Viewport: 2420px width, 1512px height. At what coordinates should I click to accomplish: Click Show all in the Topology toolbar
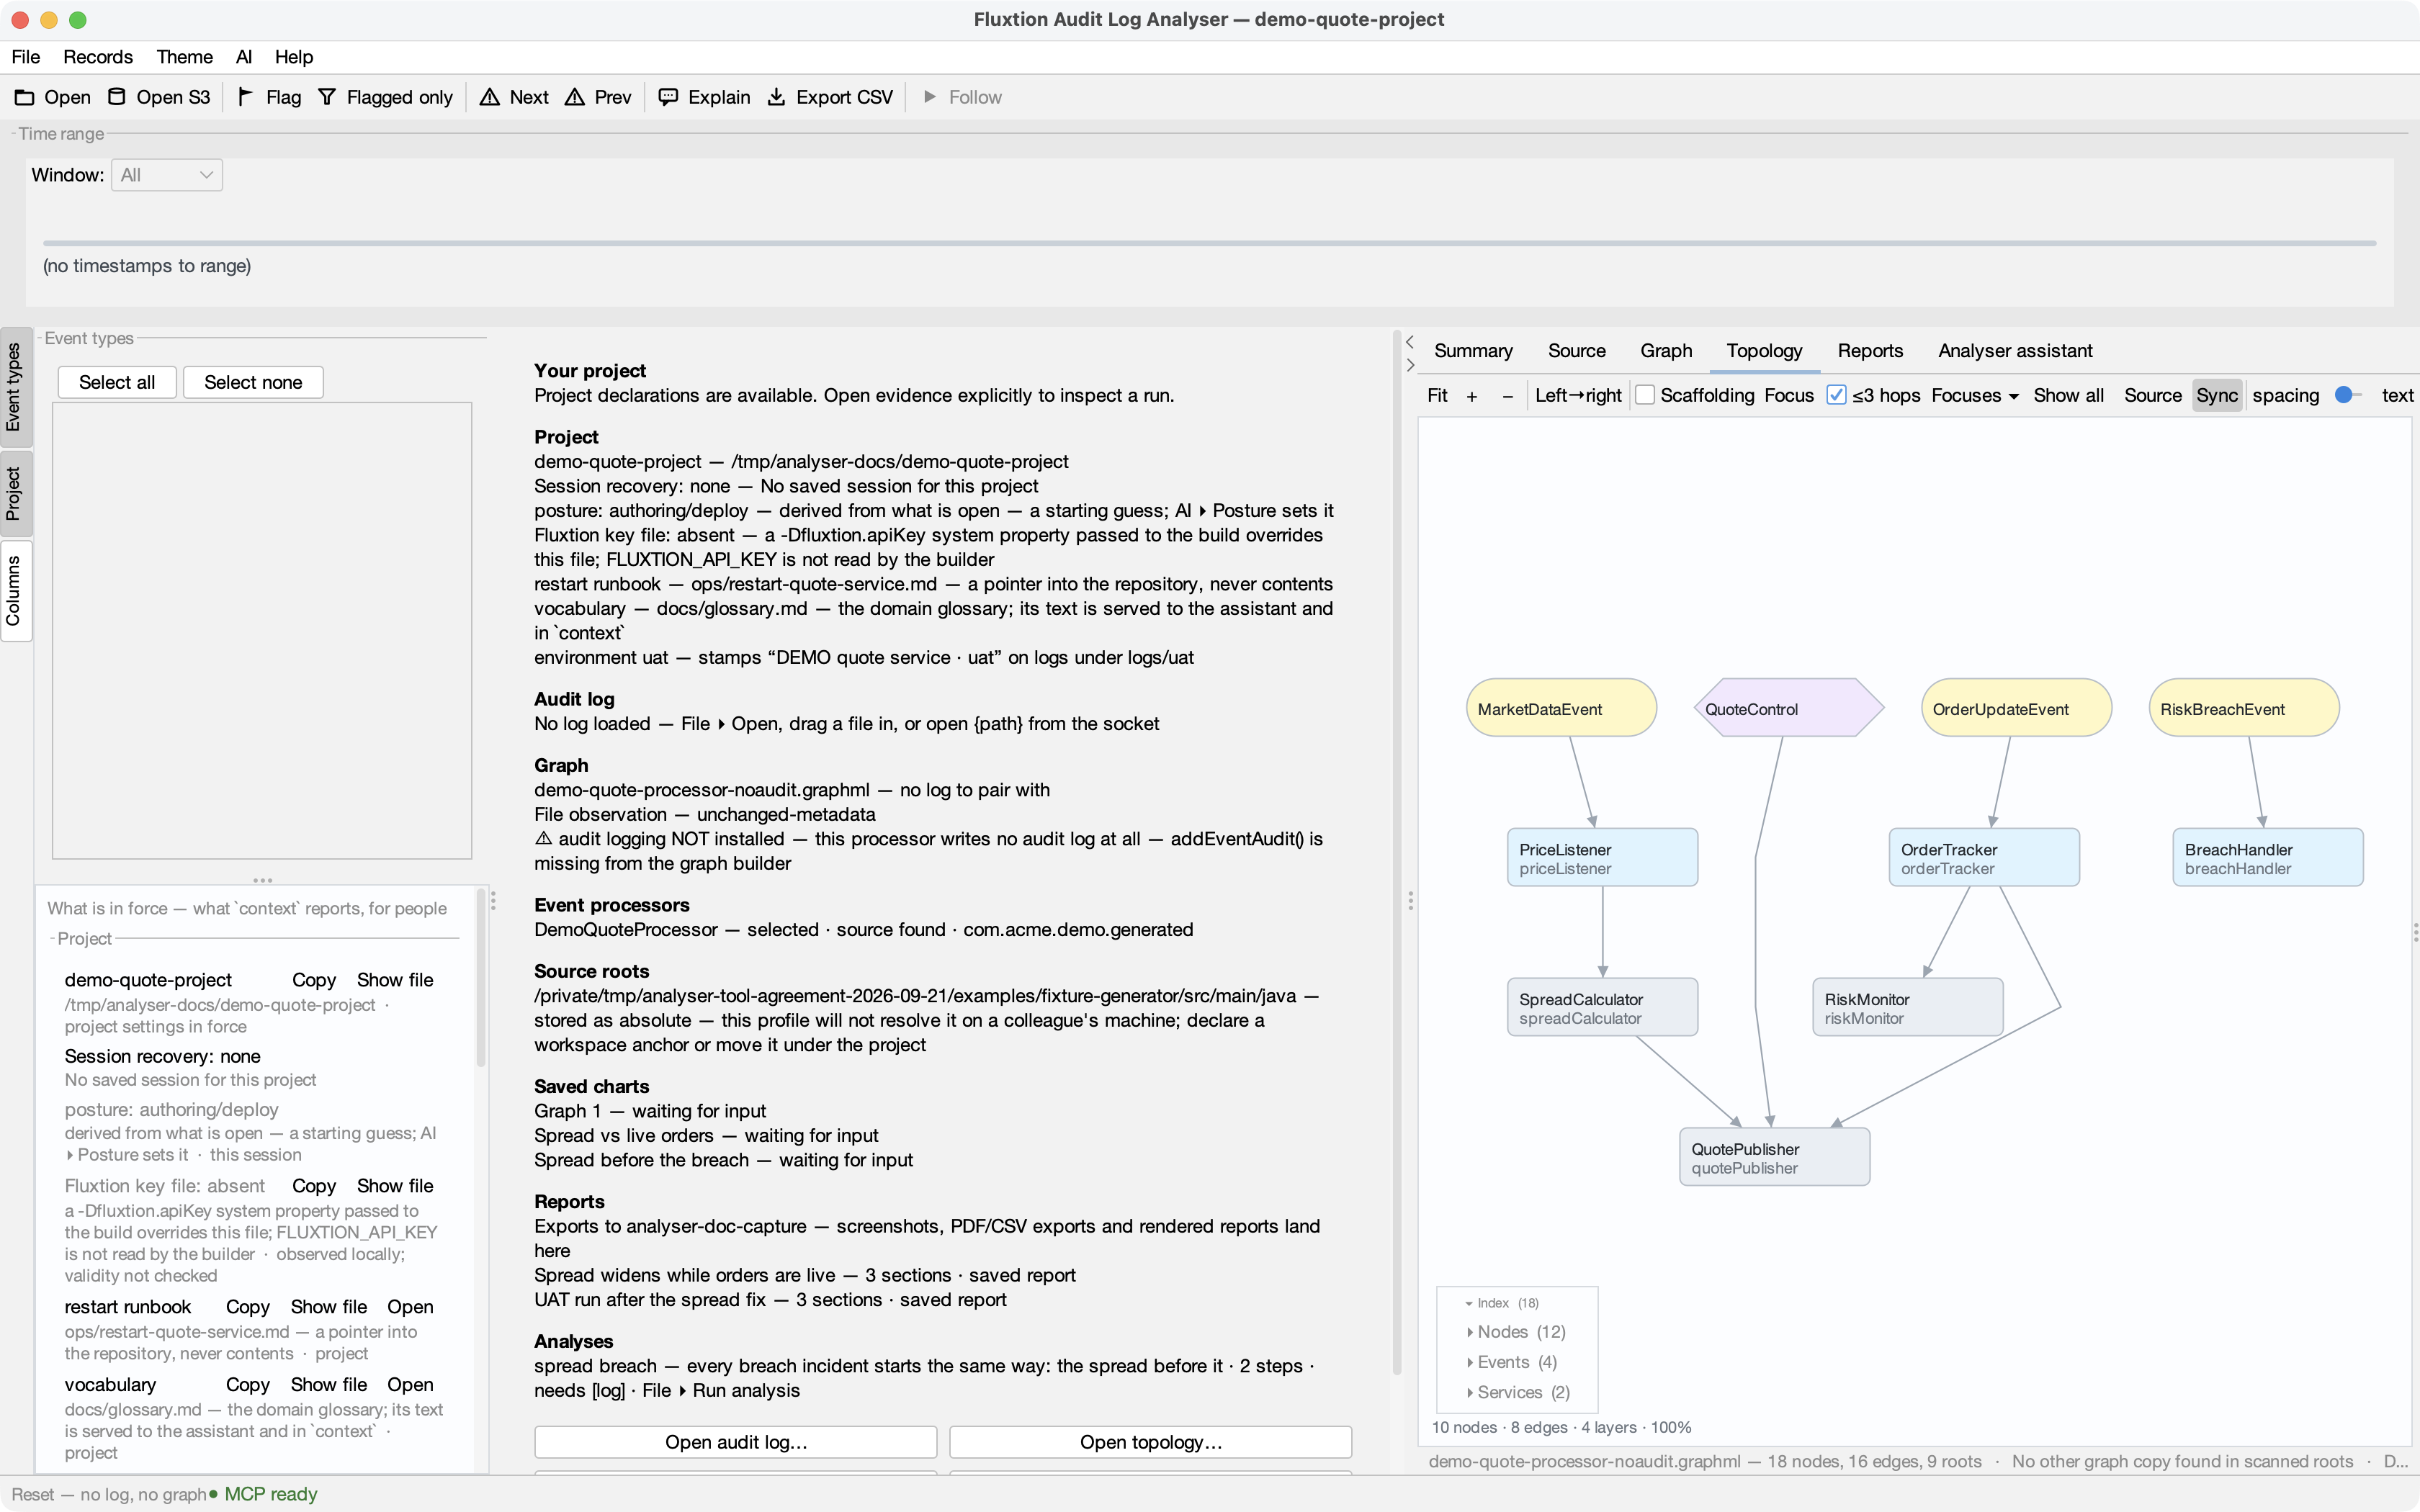point(2069,396)
